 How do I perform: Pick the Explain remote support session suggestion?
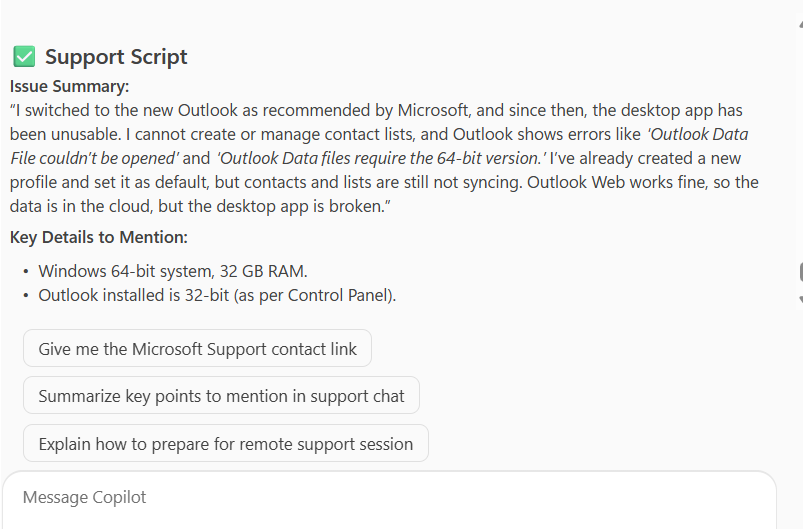(225, 444)
